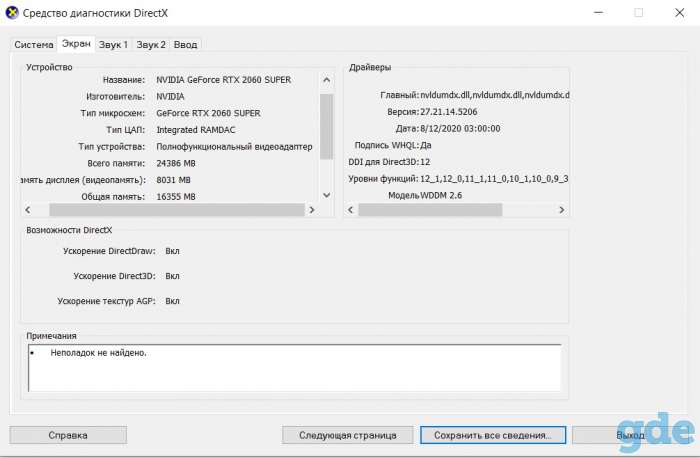
Task: Click right arrow of Драйверы horizontal scrollbar
Action: [x=562, y=209]
